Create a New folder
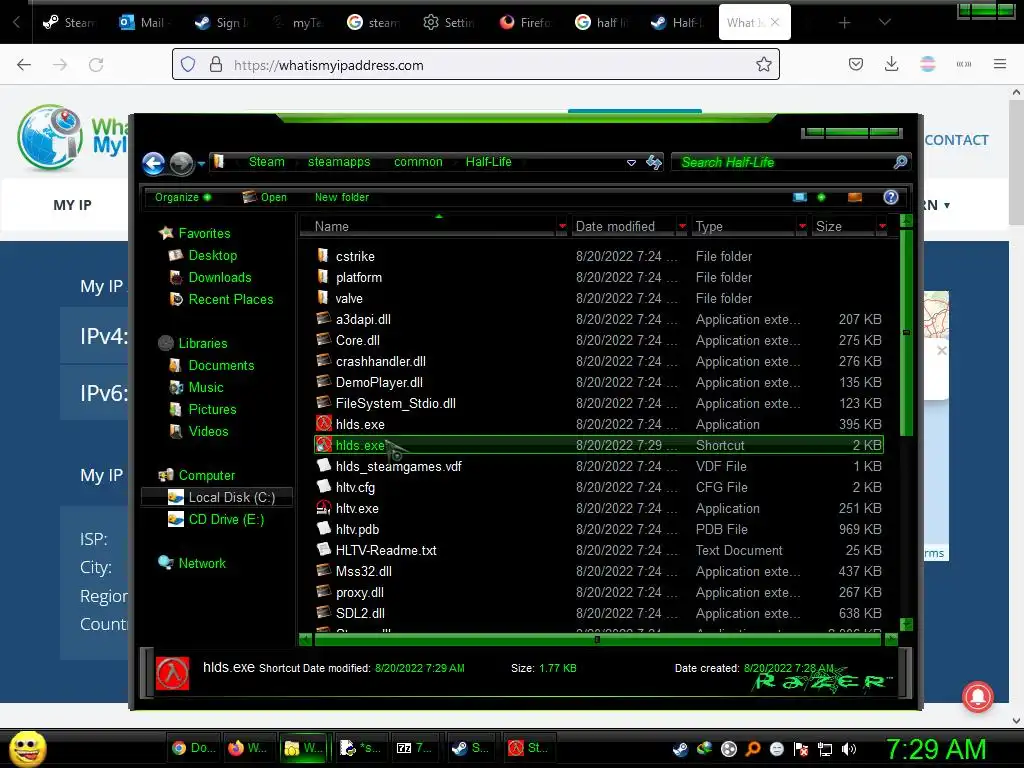This screenshot has height=768, width=1024. [342, 197]
